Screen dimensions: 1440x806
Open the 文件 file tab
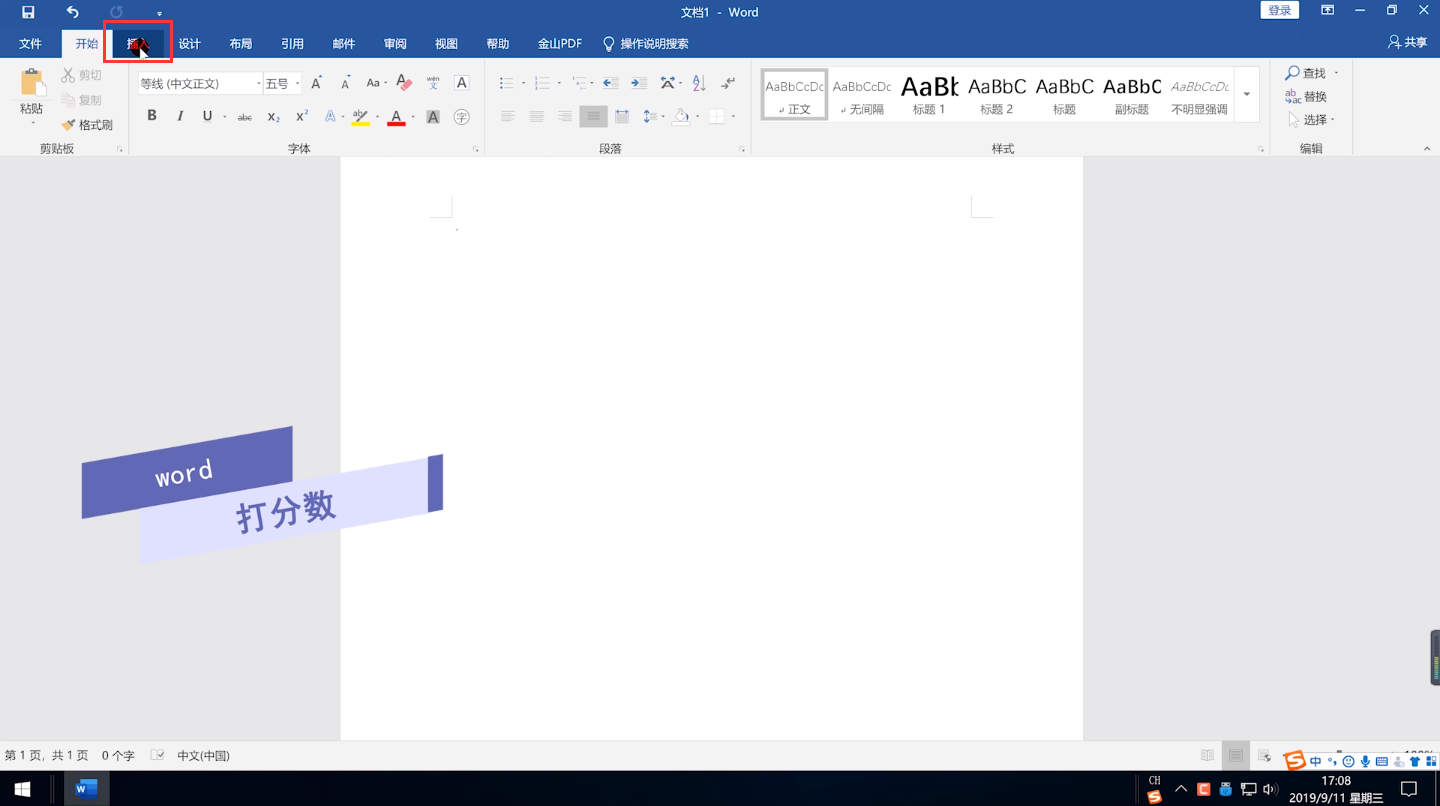30,44
